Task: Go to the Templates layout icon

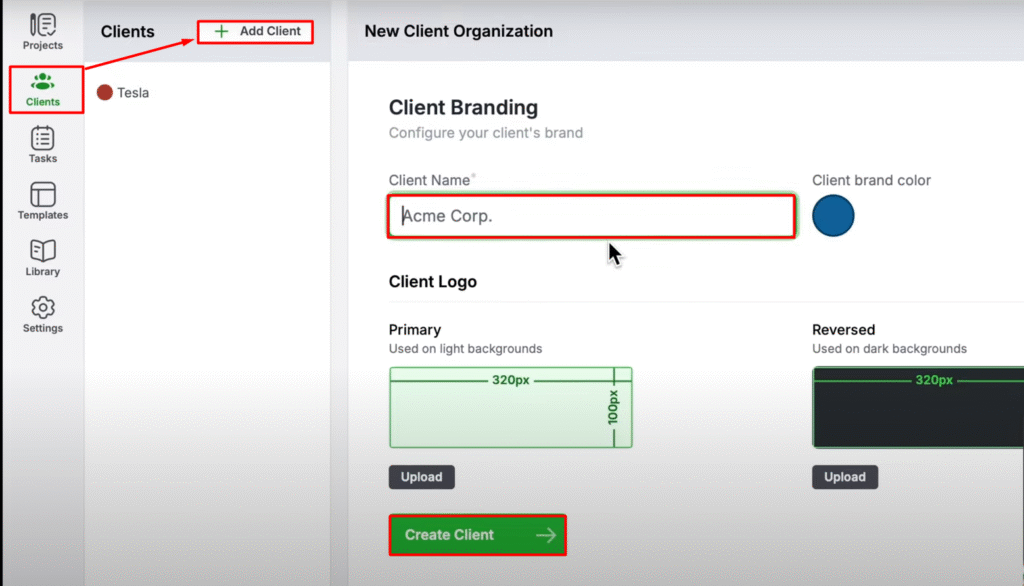Action: pos(42,194)
